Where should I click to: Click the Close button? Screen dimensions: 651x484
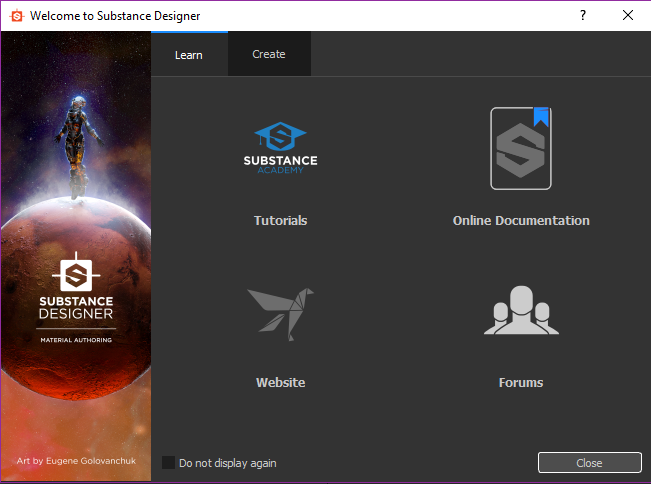(590, 462)
